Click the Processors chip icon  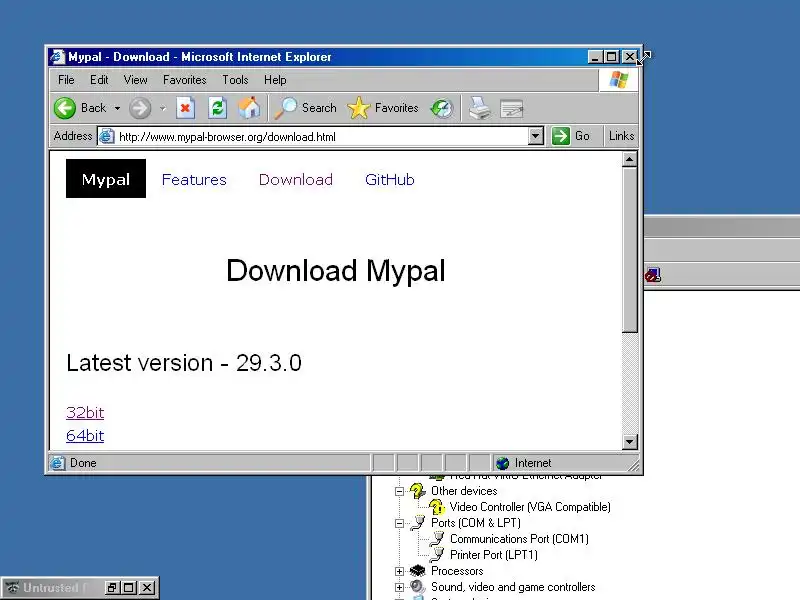pyautogui.click(x=418, y=570)
